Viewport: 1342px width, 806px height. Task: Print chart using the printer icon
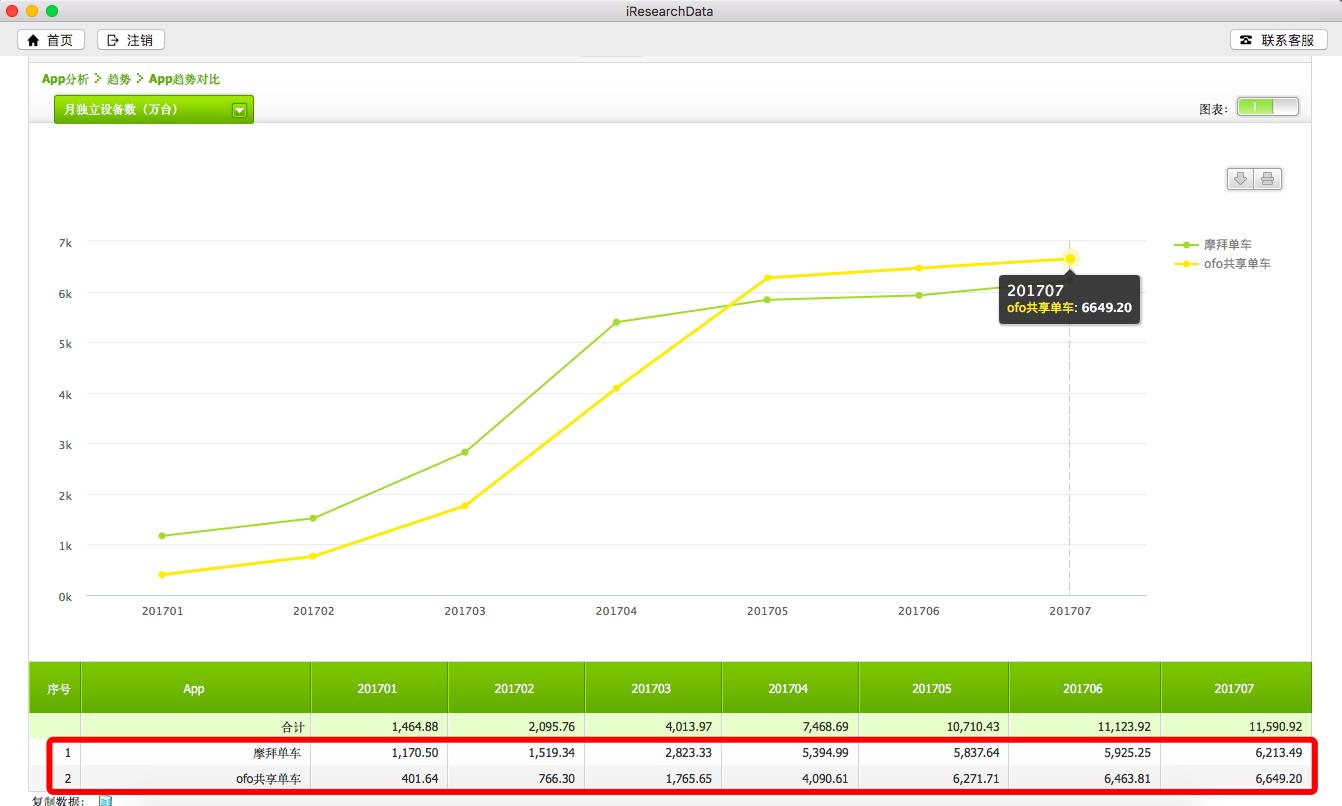1268,179
